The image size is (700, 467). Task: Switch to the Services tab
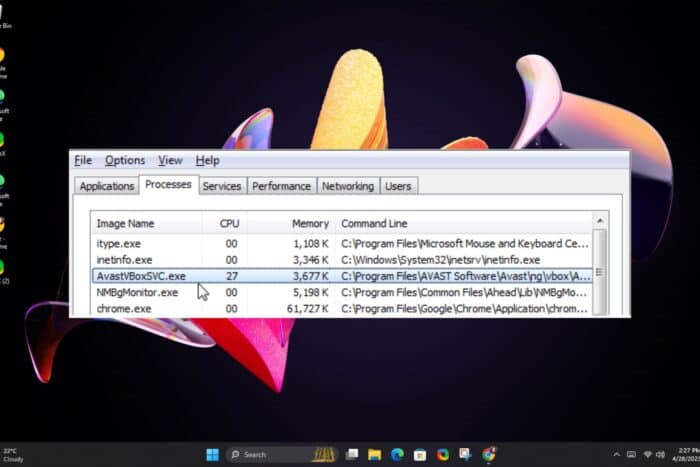[221, 186]
